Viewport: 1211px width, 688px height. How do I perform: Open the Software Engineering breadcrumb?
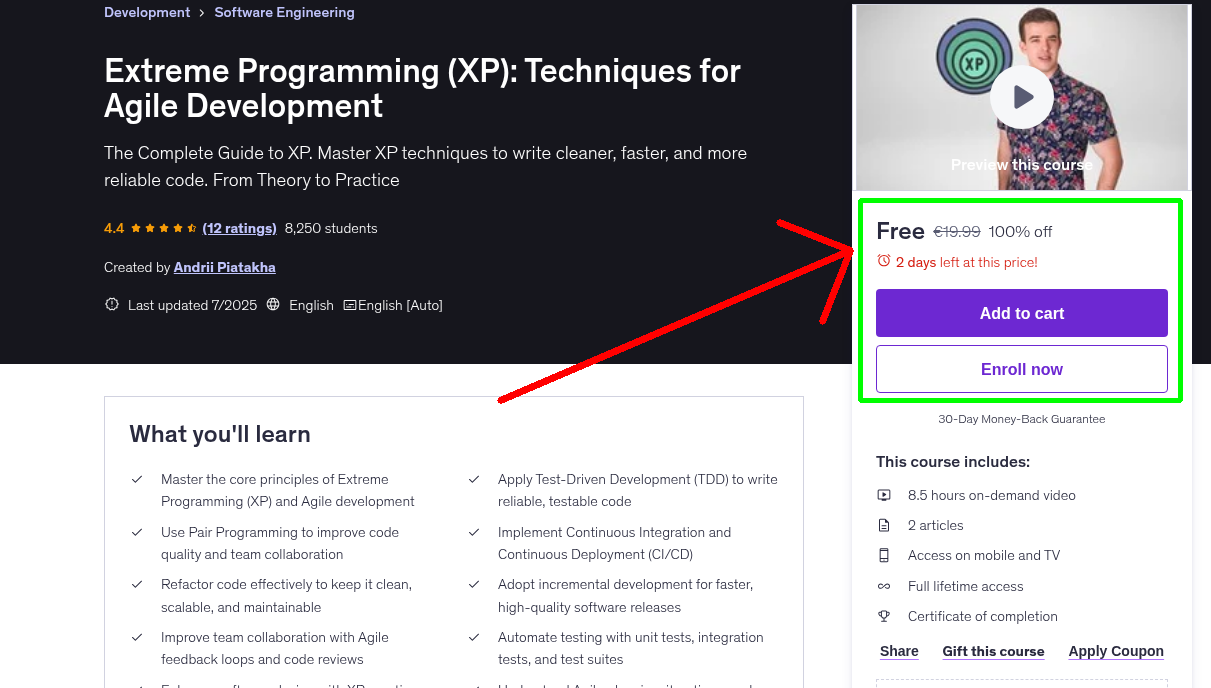[284, 12]
